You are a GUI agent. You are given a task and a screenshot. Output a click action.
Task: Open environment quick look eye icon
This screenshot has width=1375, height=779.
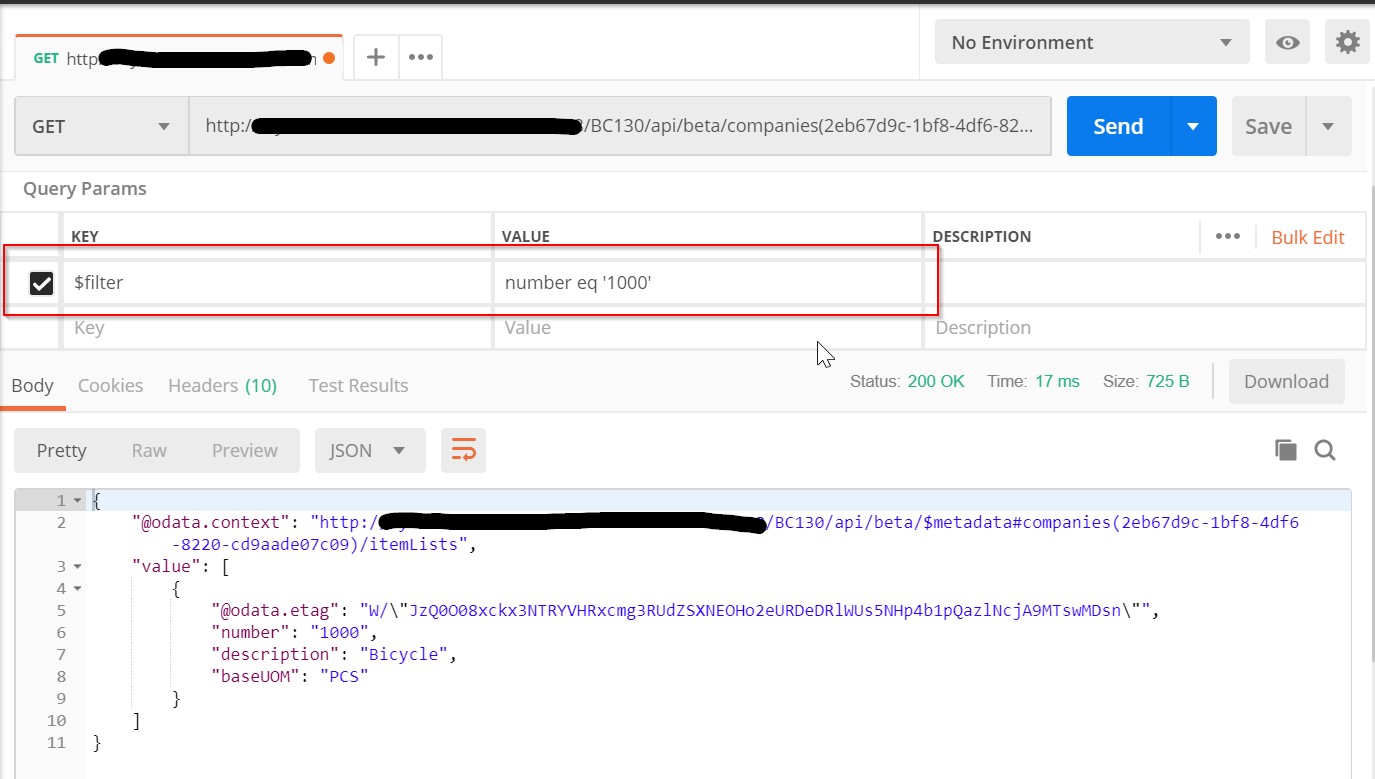pyautogui.click(x=1288, y=43)
